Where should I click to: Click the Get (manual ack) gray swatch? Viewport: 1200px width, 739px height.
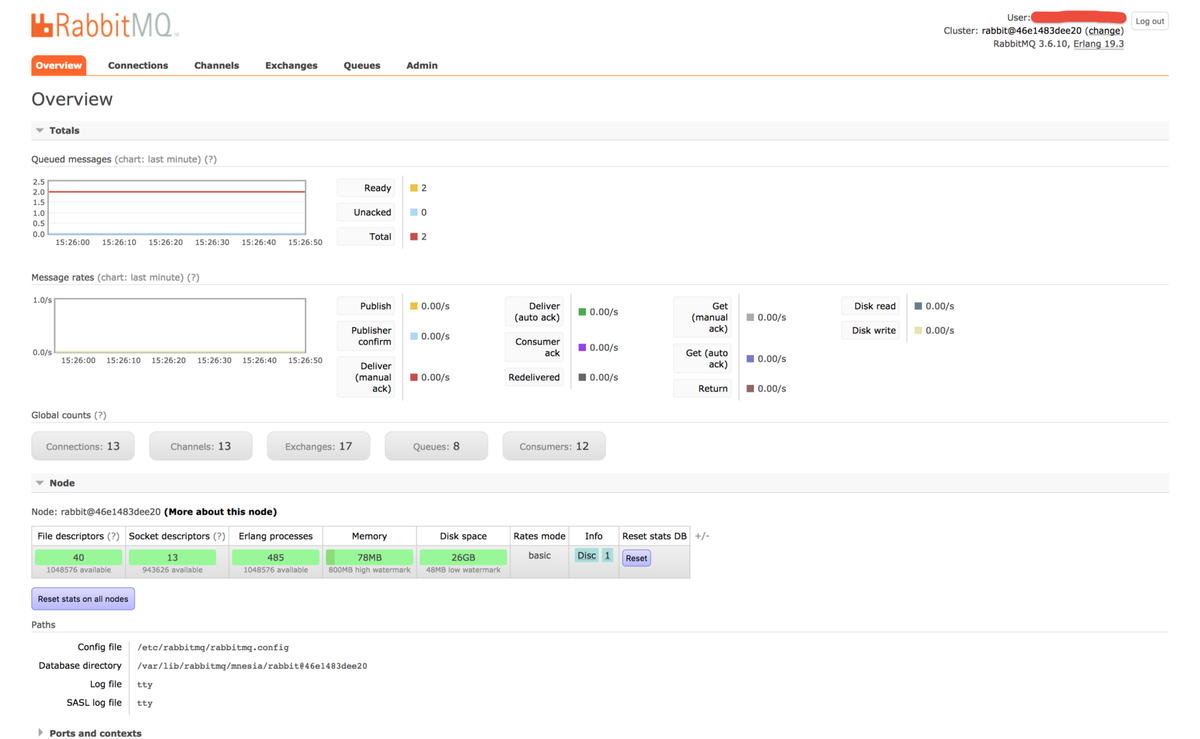click(x=750, y=317)
